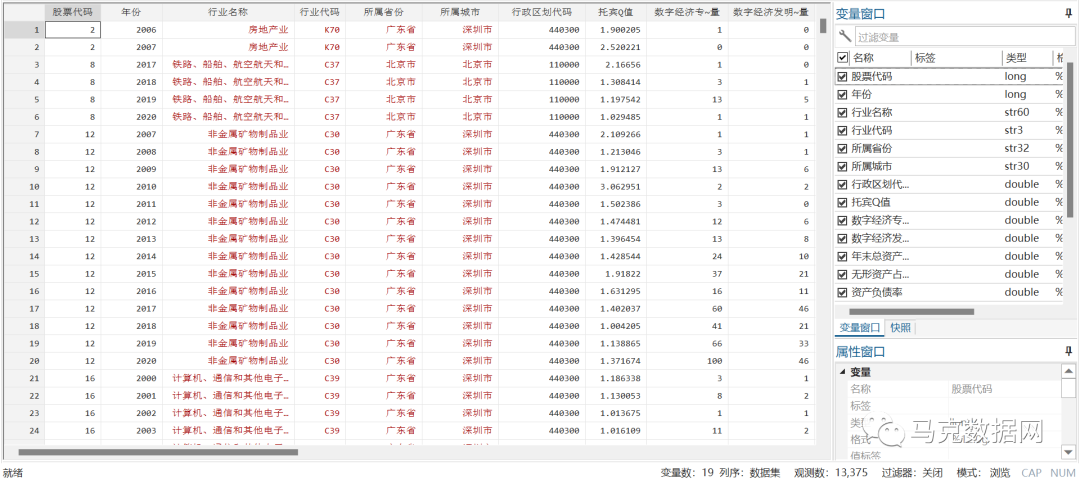Uncheck the 无形资产占… variable checkbox
Image resolution: width=1080 pixels, height=479 pixels.
click(842, 274)
